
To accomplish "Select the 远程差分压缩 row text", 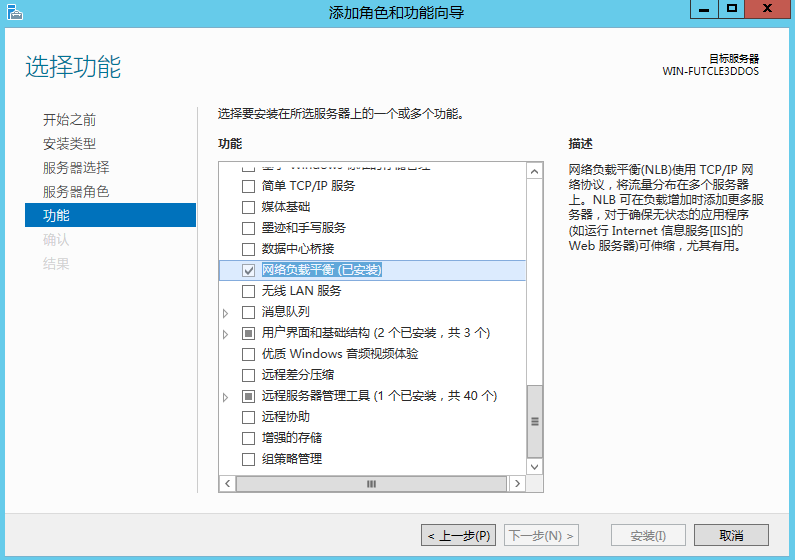I will (x=298, y=375).
